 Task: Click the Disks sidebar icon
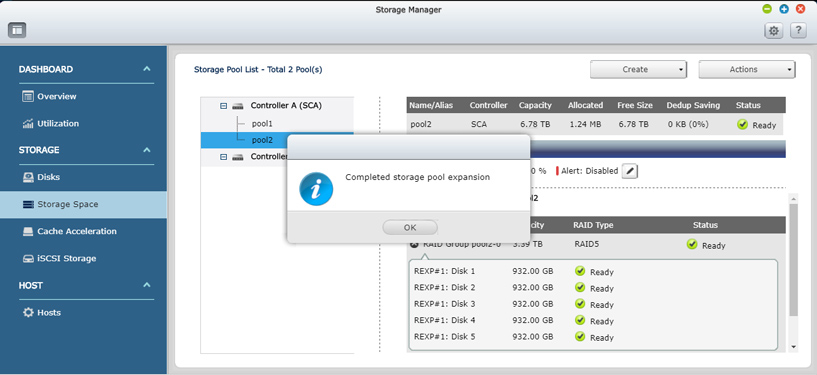coord(28,177)
